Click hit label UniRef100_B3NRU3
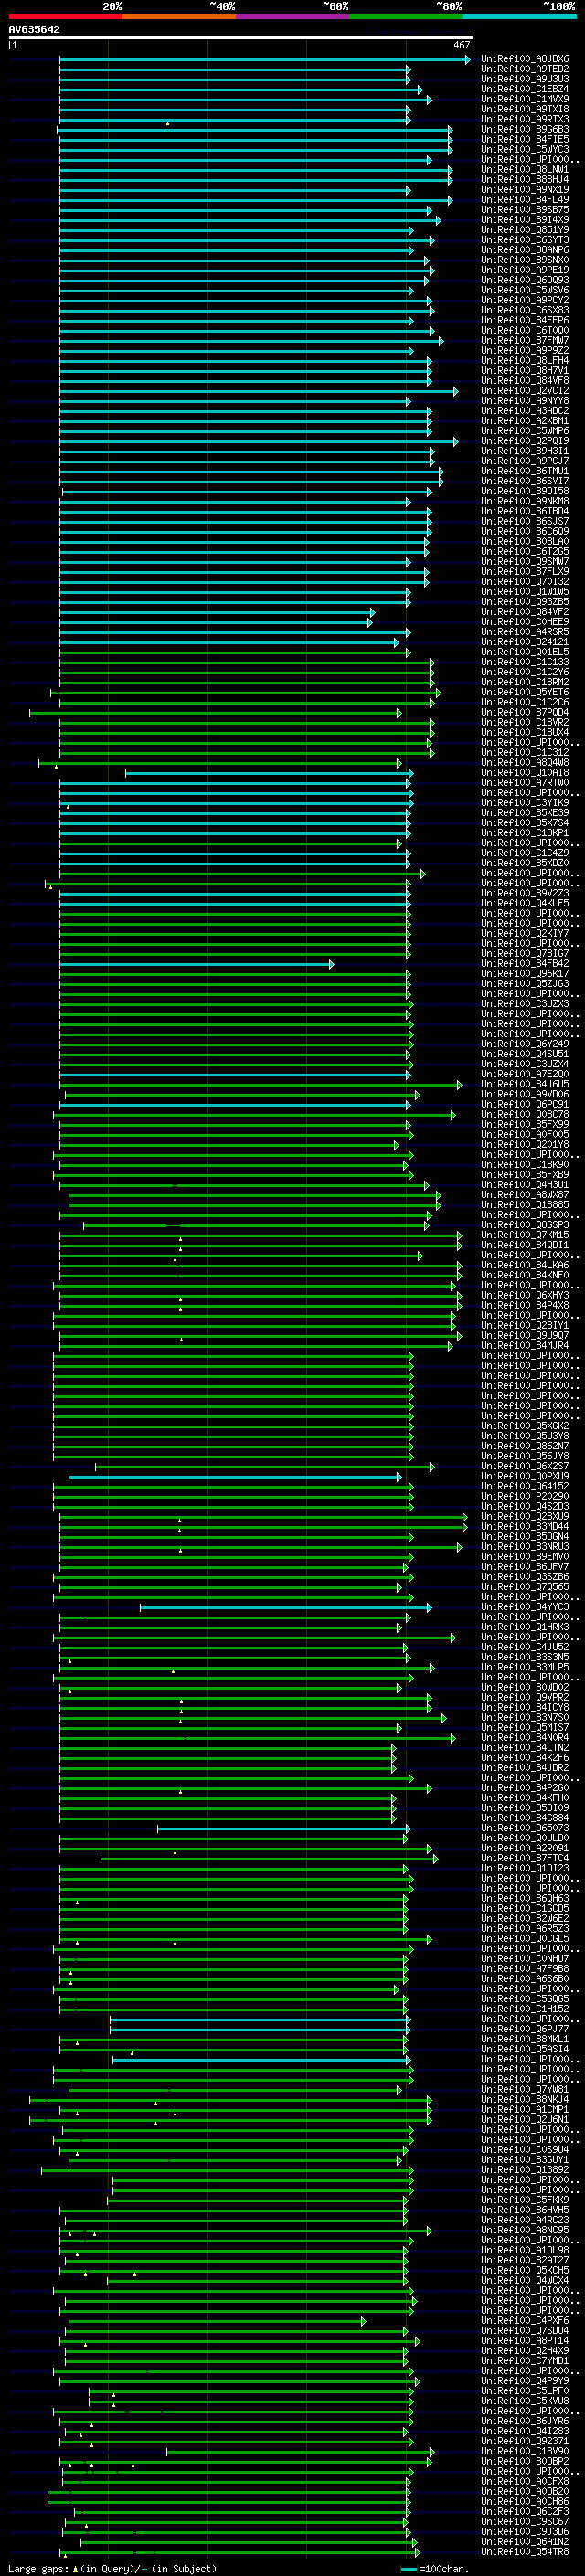The height and width of the screenshot is (2576, 585). tap(524, 1547)
